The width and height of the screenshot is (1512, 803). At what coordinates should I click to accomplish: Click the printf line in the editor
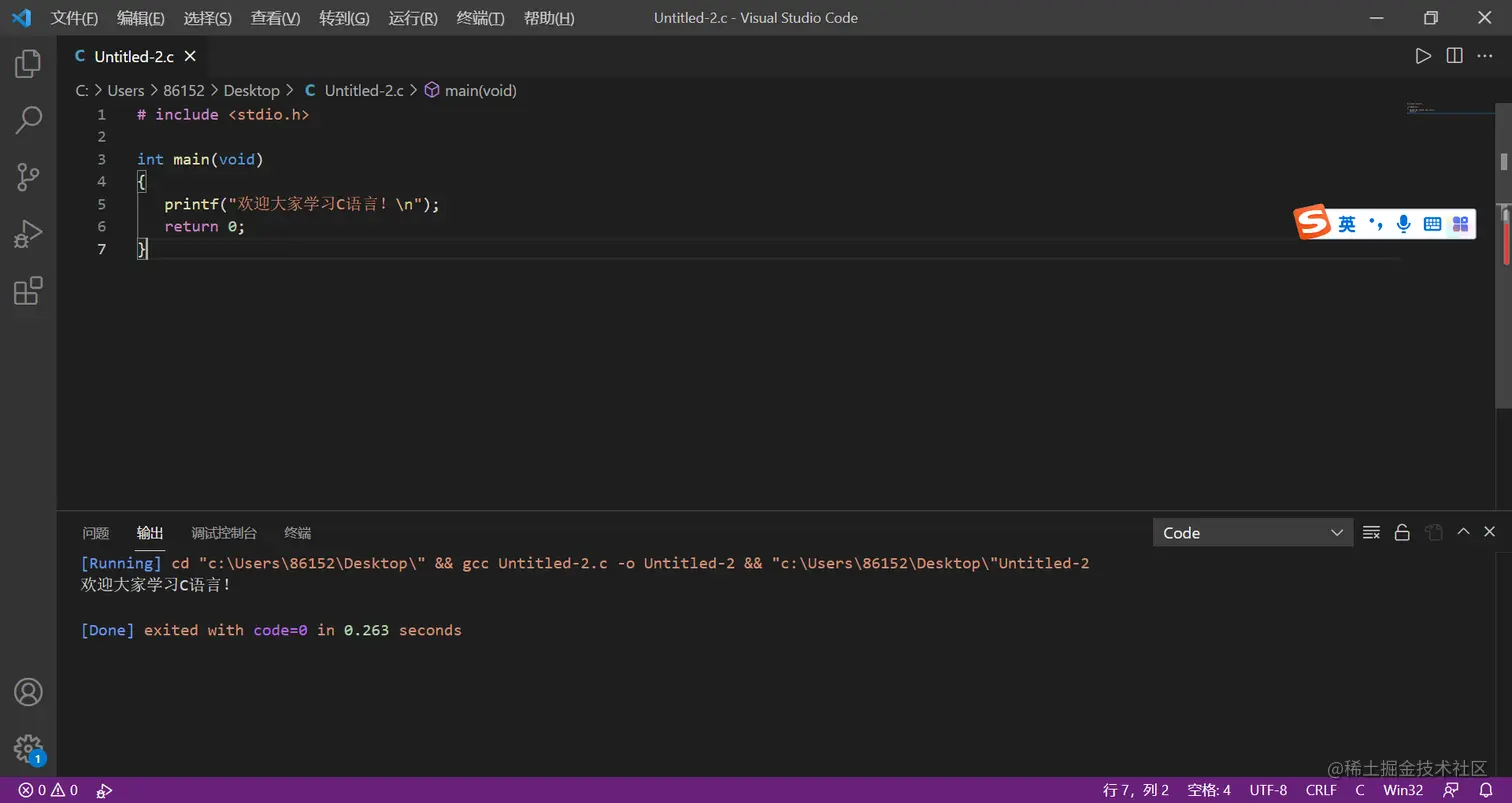pyautogui.click(x=302, y=204)
